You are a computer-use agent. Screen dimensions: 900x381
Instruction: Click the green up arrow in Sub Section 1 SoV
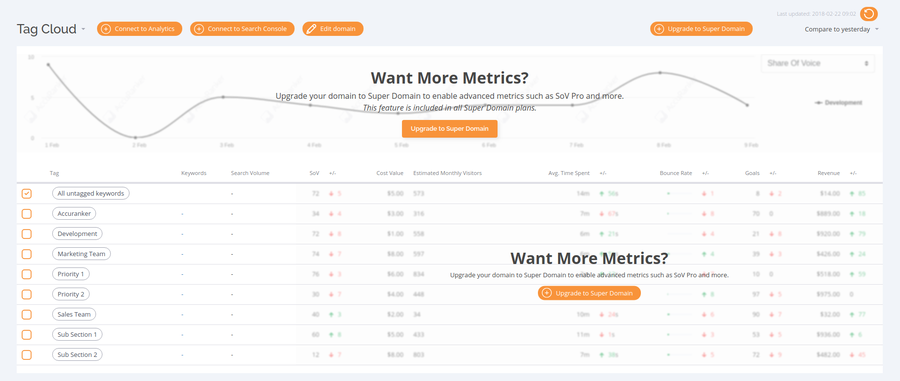click(x=332, y=334)
